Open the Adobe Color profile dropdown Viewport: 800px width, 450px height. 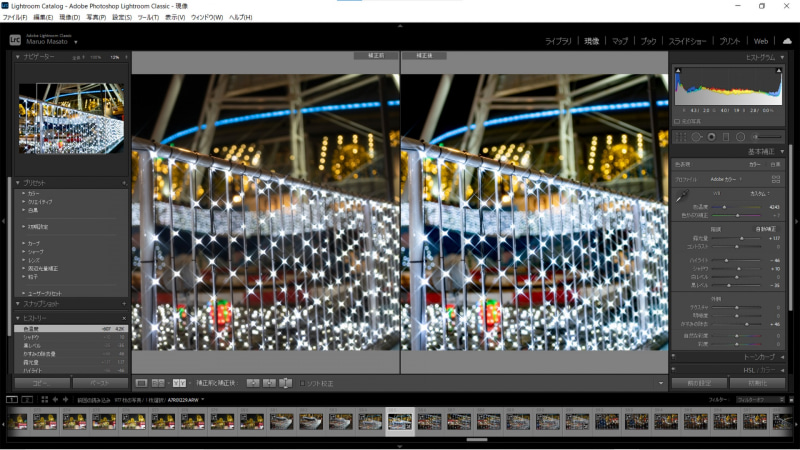pos(727,179)
